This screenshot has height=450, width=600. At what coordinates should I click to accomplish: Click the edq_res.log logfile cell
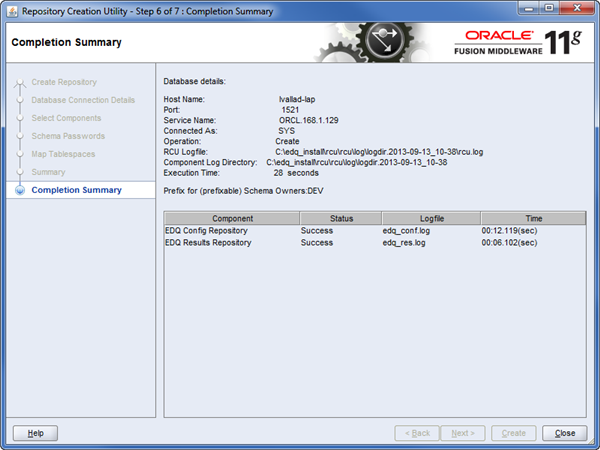click(x=404, y=243)
